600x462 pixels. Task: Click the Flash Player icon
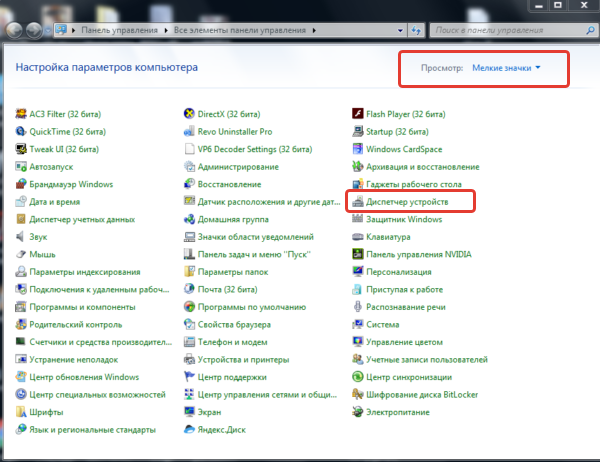[358, 114]
